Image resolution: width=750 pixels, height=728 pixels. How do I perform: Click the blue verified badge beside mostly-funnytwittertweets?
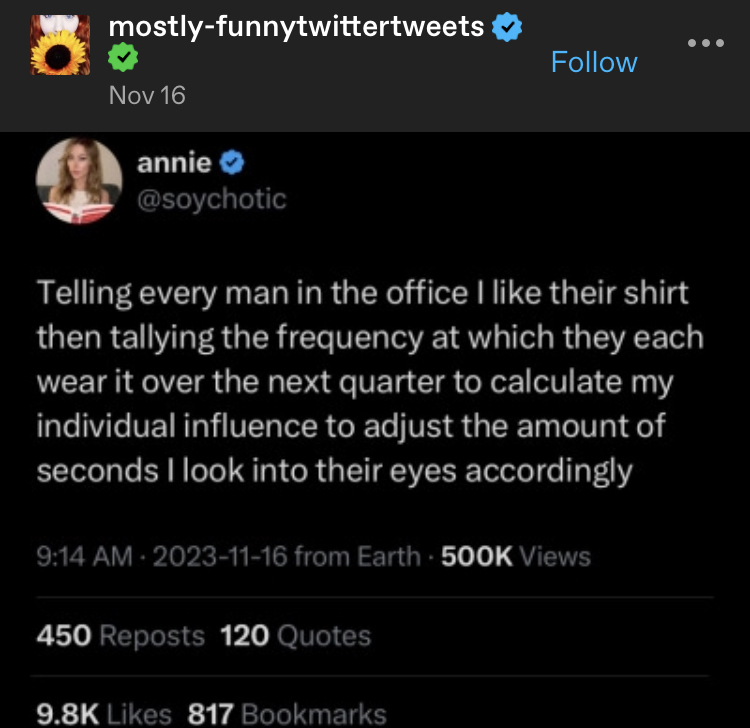point(507,27)
